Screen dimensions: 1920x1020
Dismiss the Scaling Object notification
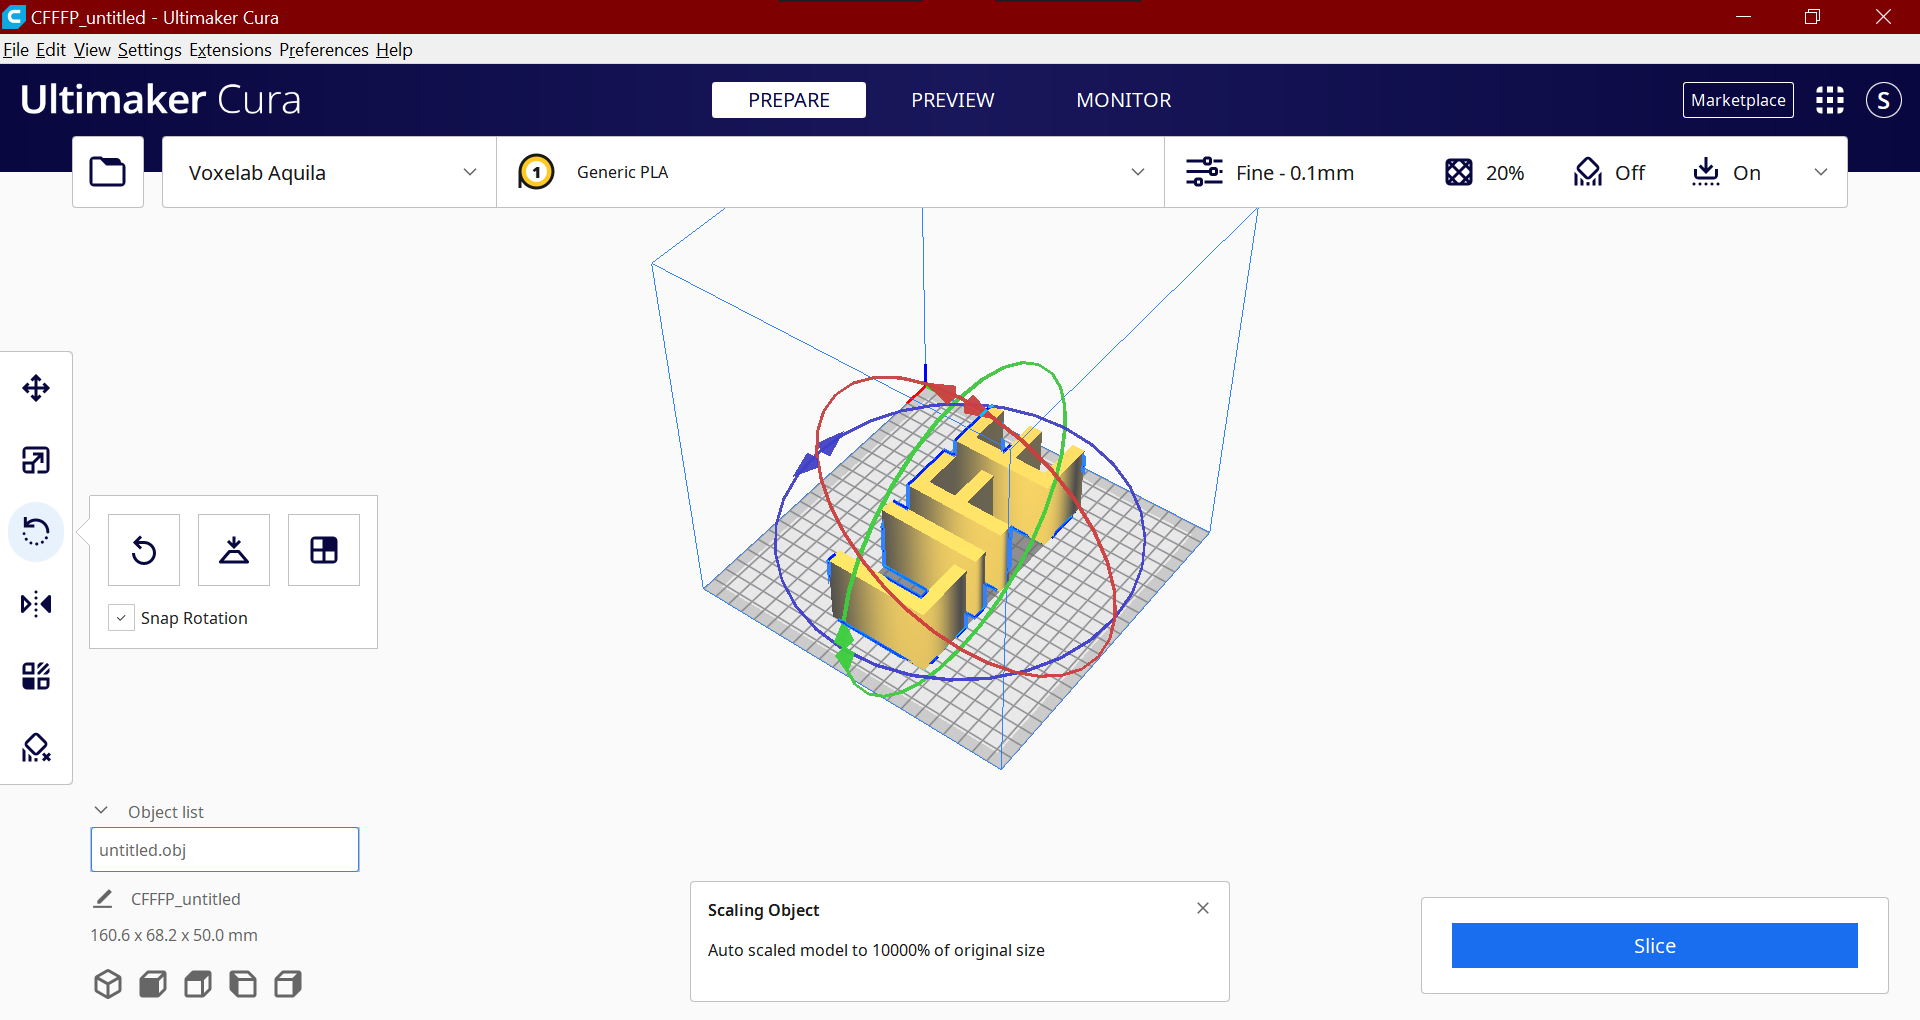pos(1203,908)
